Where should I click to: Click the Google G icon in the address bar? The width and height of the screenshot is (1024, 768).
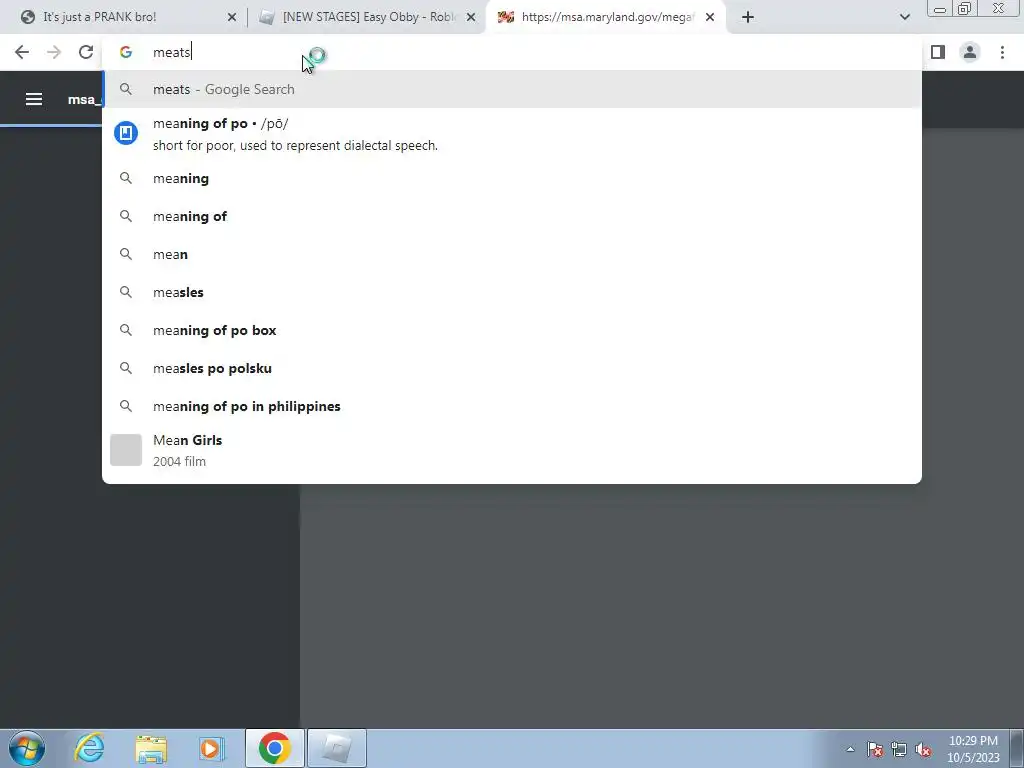click(126, 52)
